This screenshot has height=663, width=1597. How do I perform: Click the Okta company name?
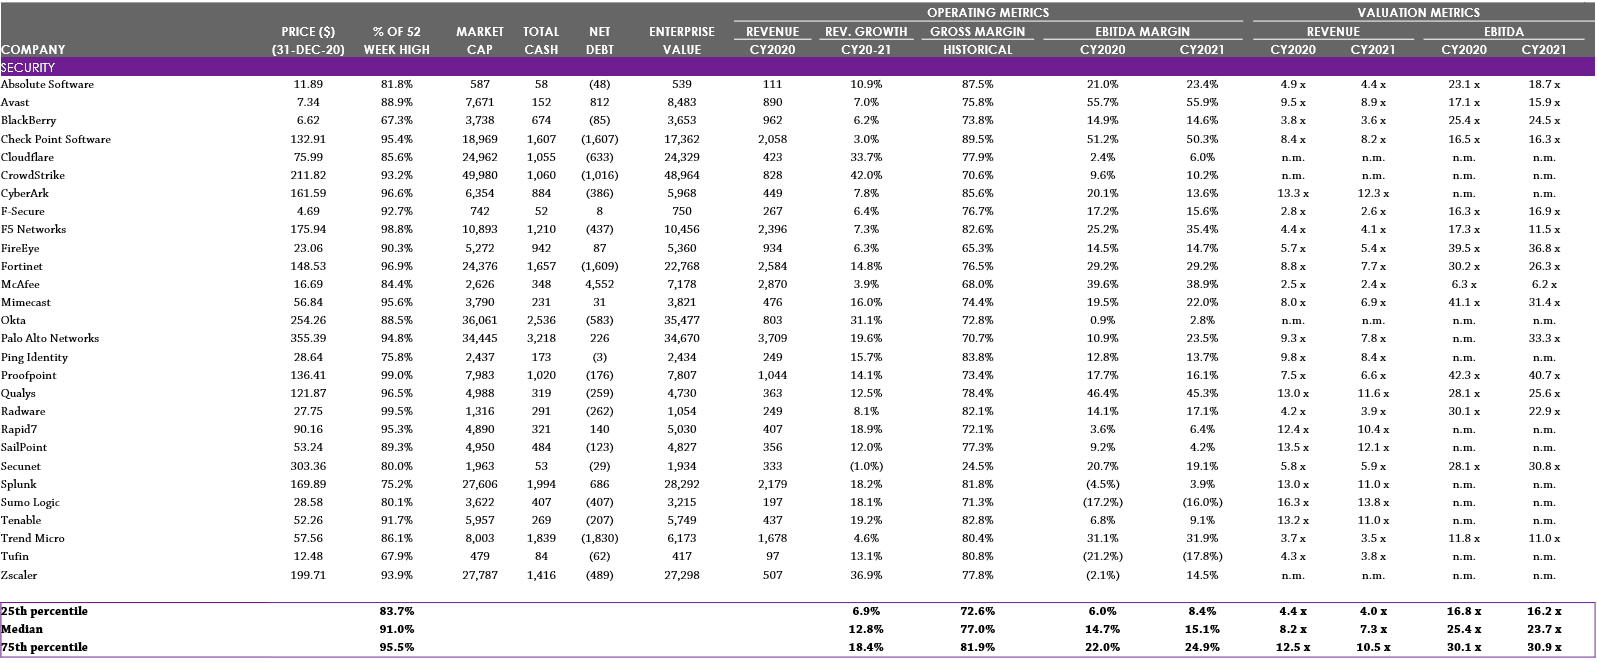(13, 320)
